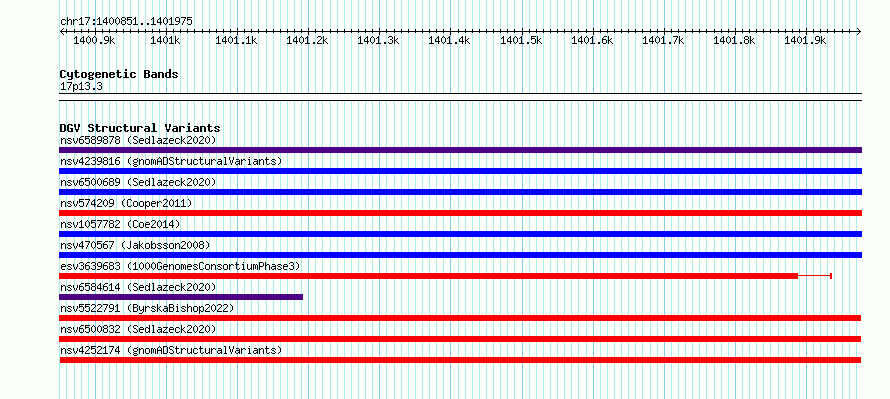Open nsv6500832 (Sedlazeck2020) variant label
Viewport: 890px width, 399px height.
(138, 329)
